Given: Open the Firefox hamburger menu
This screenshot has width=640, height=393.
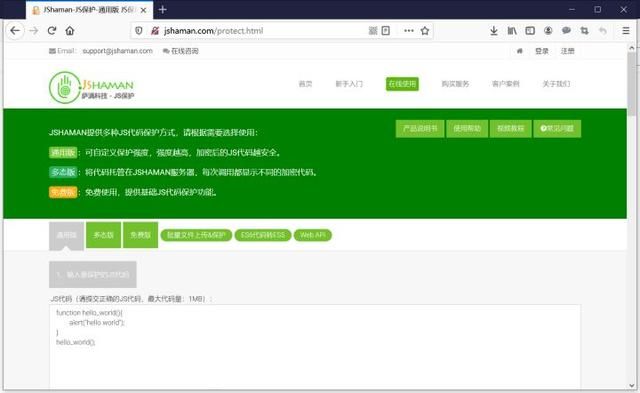Looking at the screenshot, I should 626,31.
